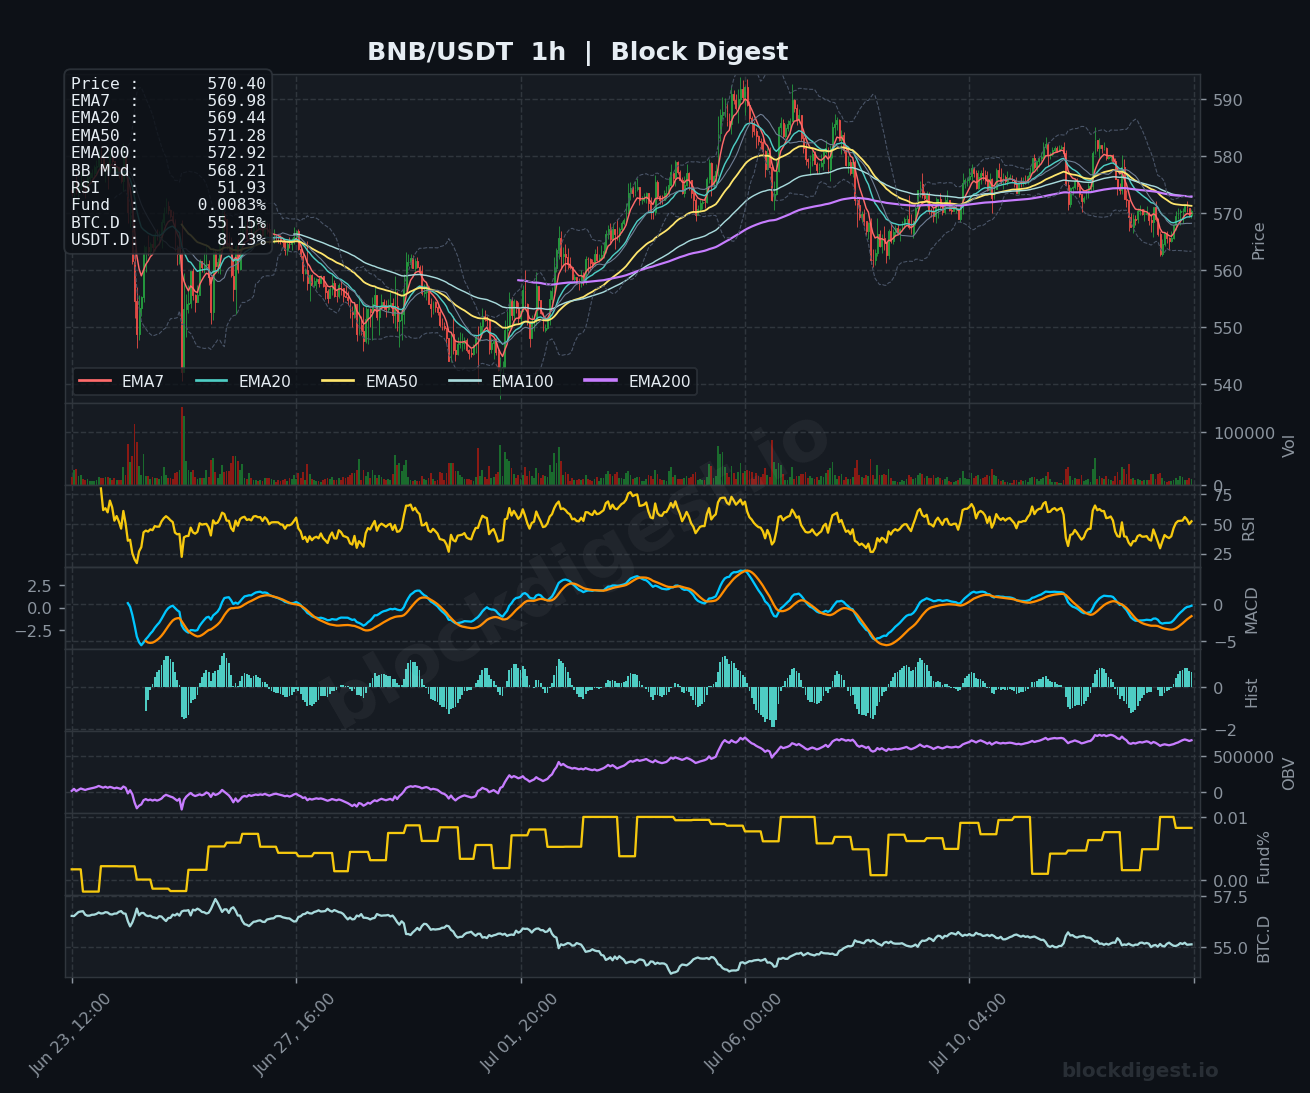1310x1093 pixels.
Task: Click the RSI axis title
Action: (1249, 528)
